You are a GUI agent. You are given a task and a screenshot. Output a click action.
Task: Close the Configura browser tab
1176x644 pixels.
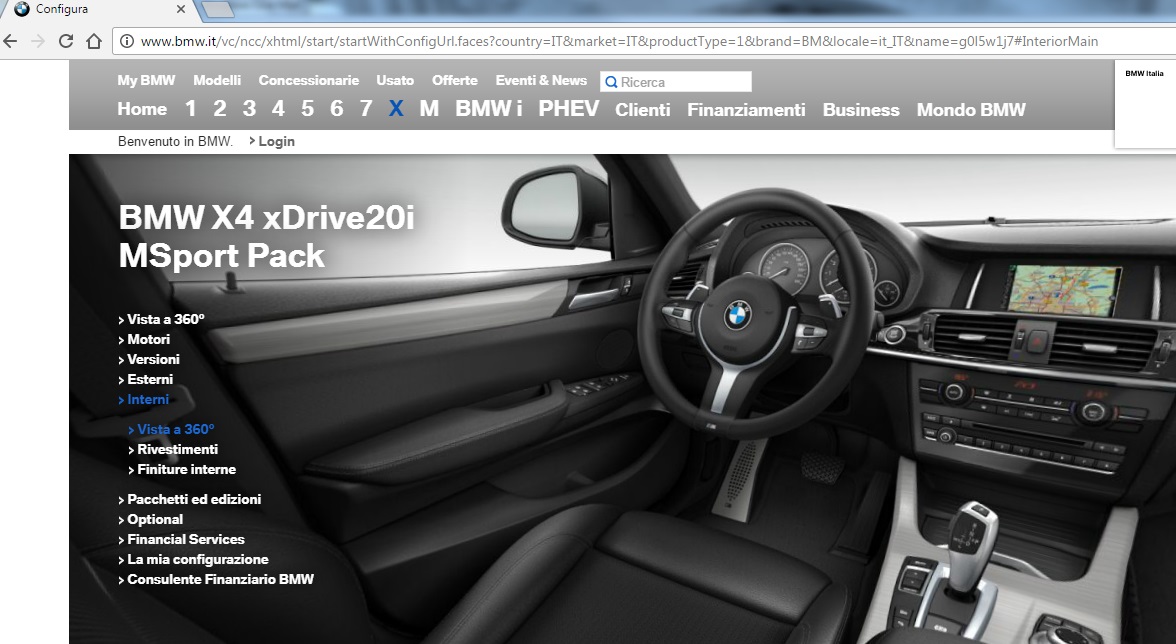181,9
